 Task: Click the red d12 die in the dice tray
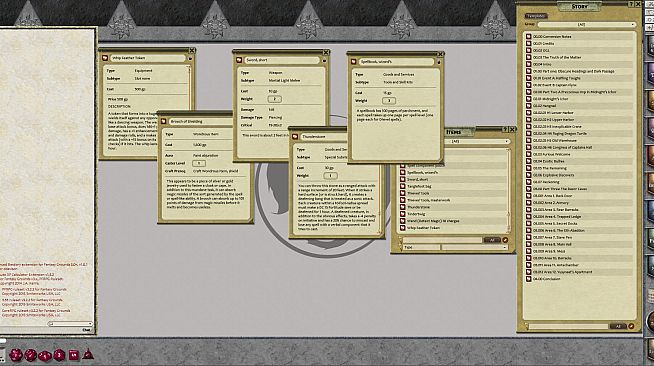pyautogui.click(x=30, y=356)
